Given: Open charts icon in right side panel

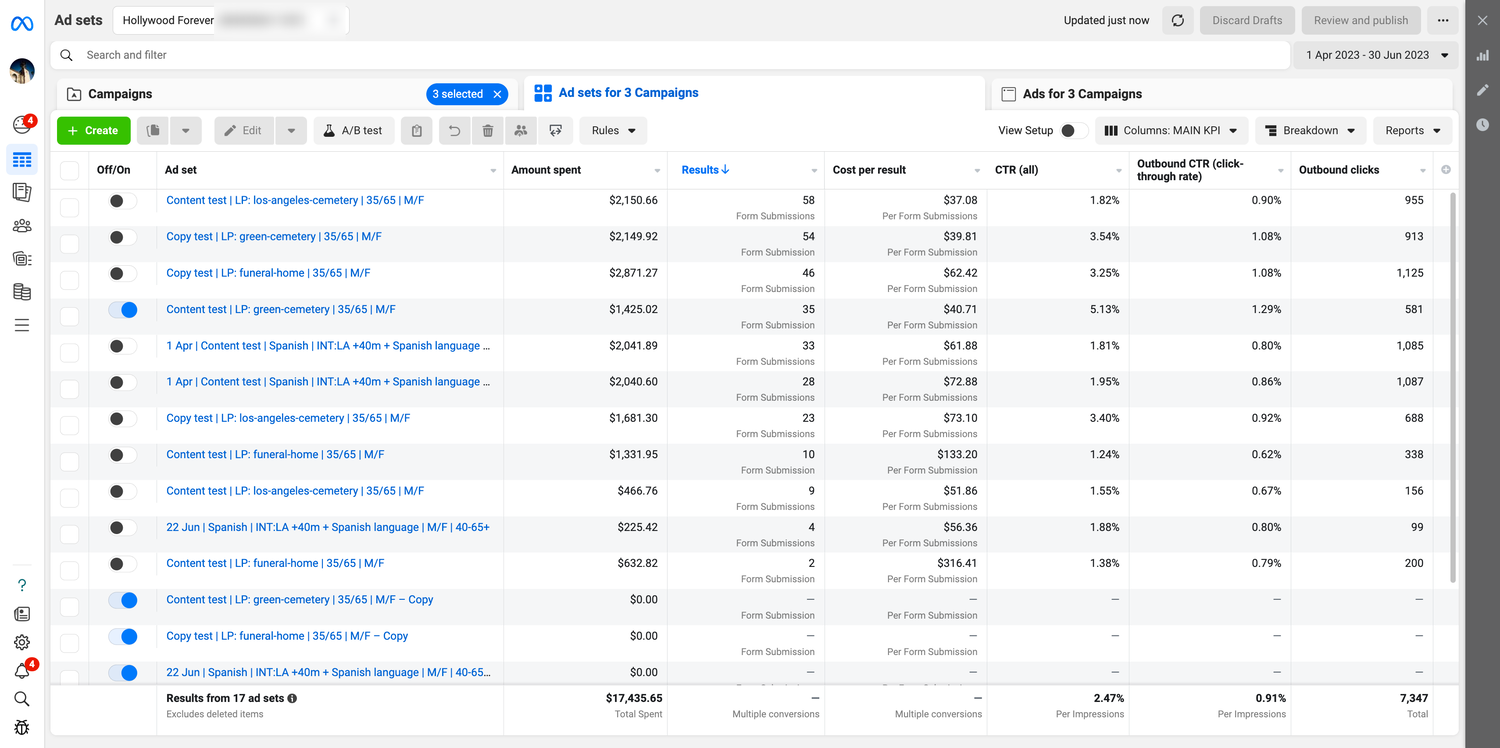Looking at the screenshot, I should [1483, 56].
